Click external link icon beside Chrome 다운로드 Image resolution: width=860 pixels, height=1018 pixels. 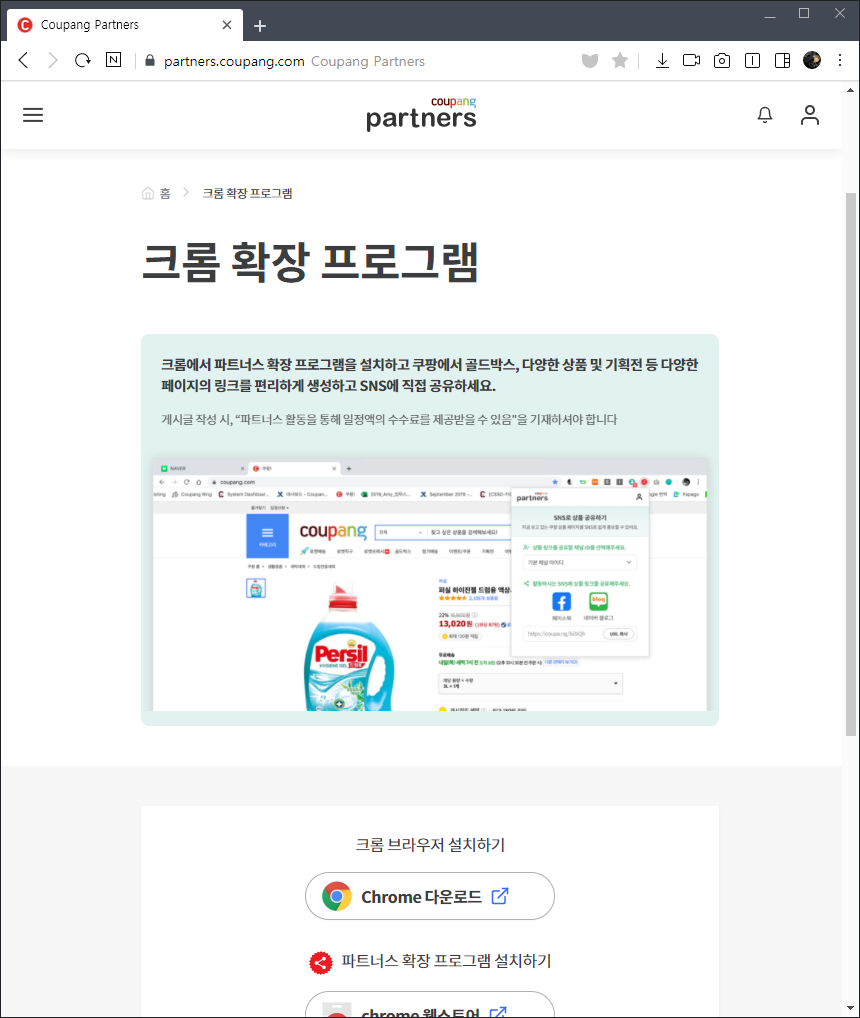[x=500, y=895]
